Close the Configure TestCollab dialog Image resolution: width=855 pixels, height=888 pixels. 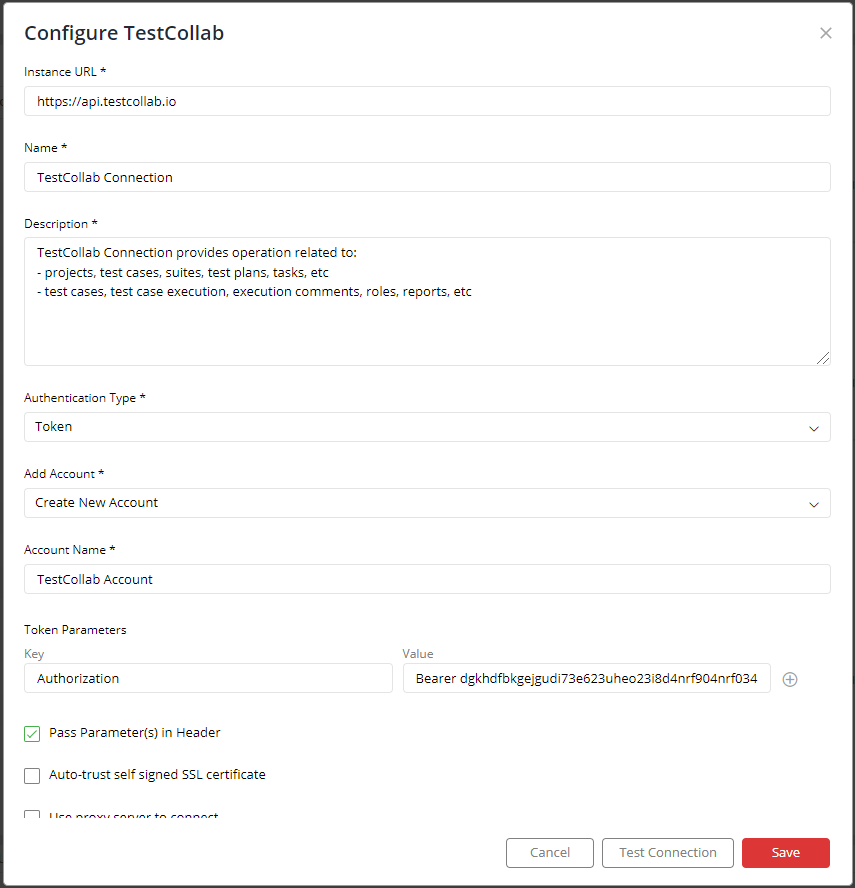826,33
